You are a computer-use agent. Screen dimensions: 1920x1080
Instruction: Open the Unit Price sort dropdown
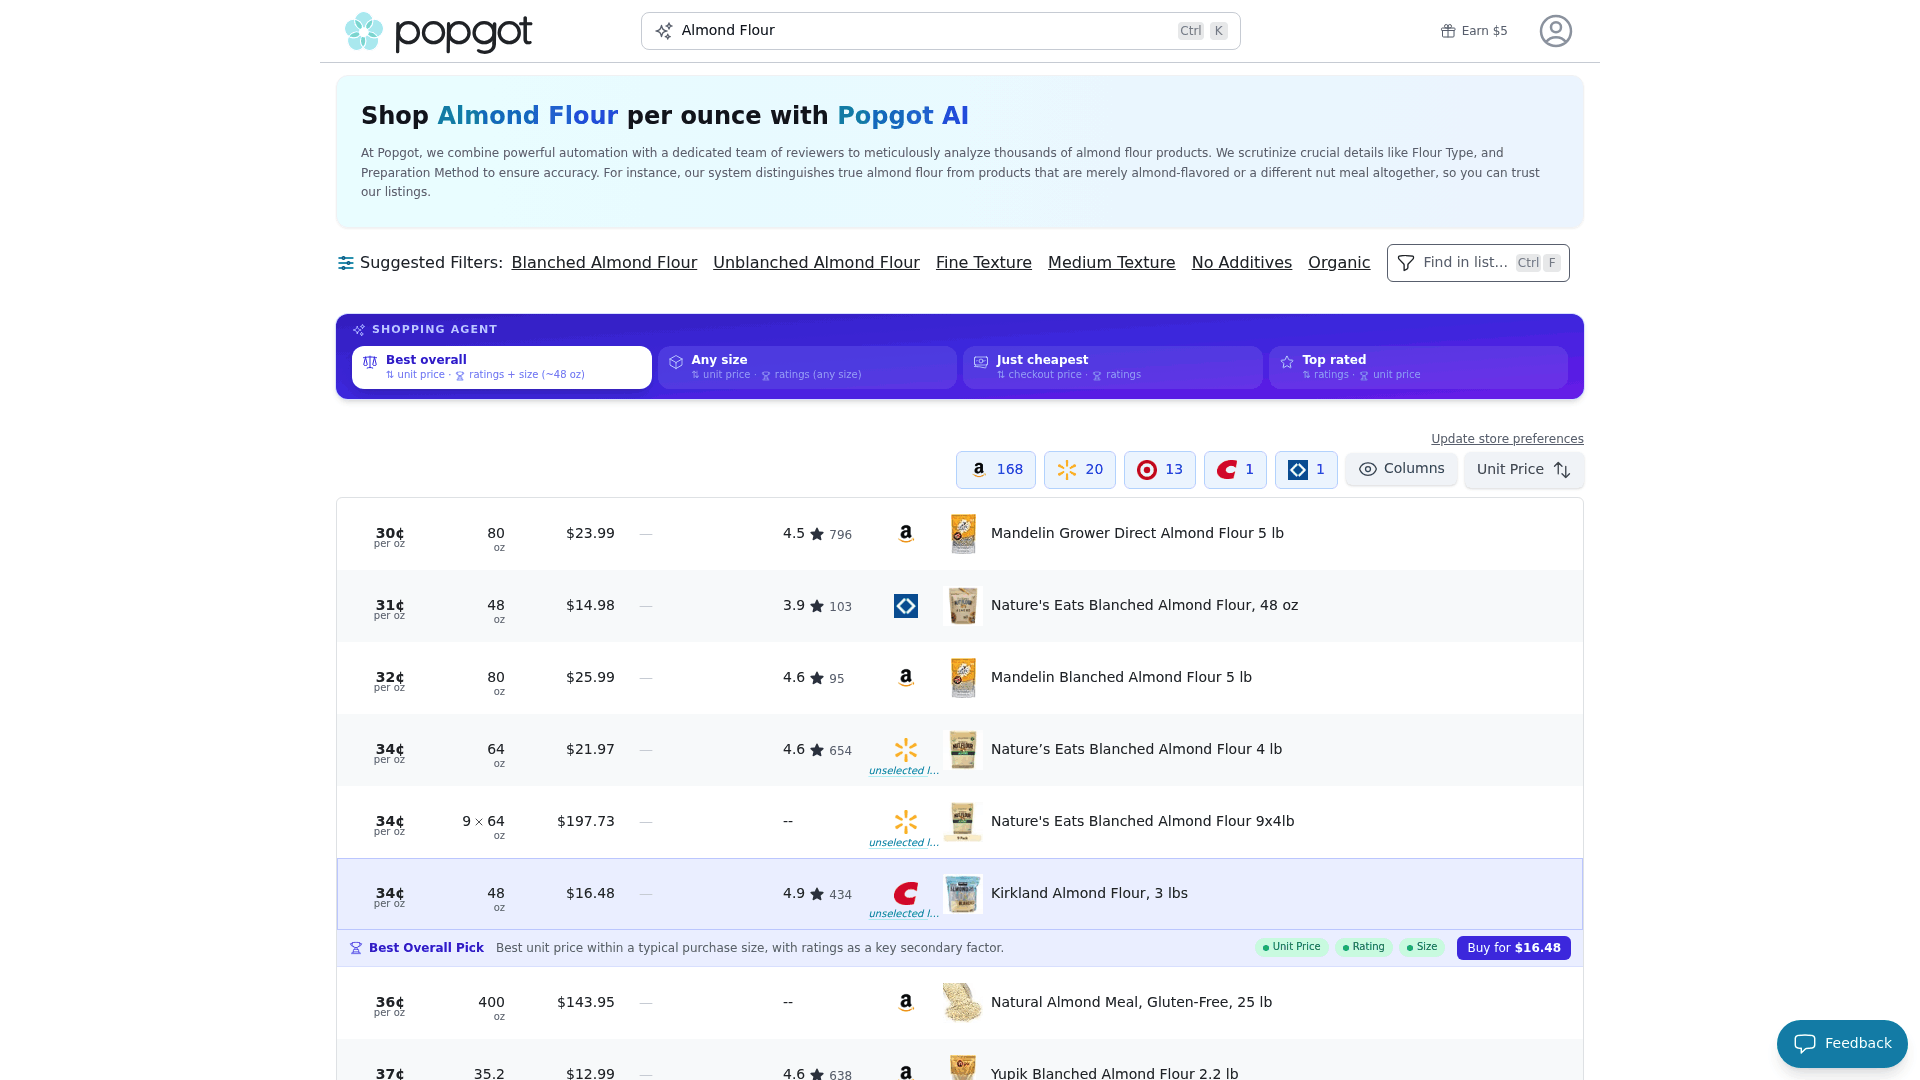[x=1524, y=470]
